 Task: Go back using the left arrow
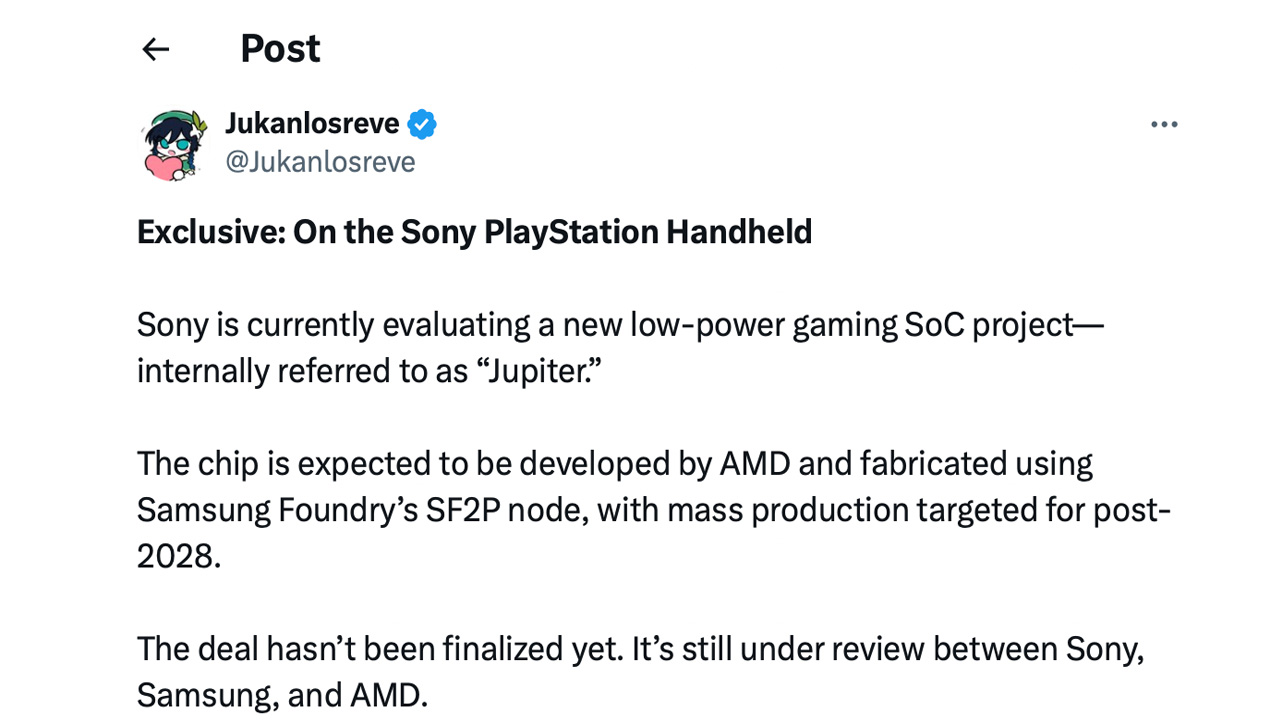(156, 49)
